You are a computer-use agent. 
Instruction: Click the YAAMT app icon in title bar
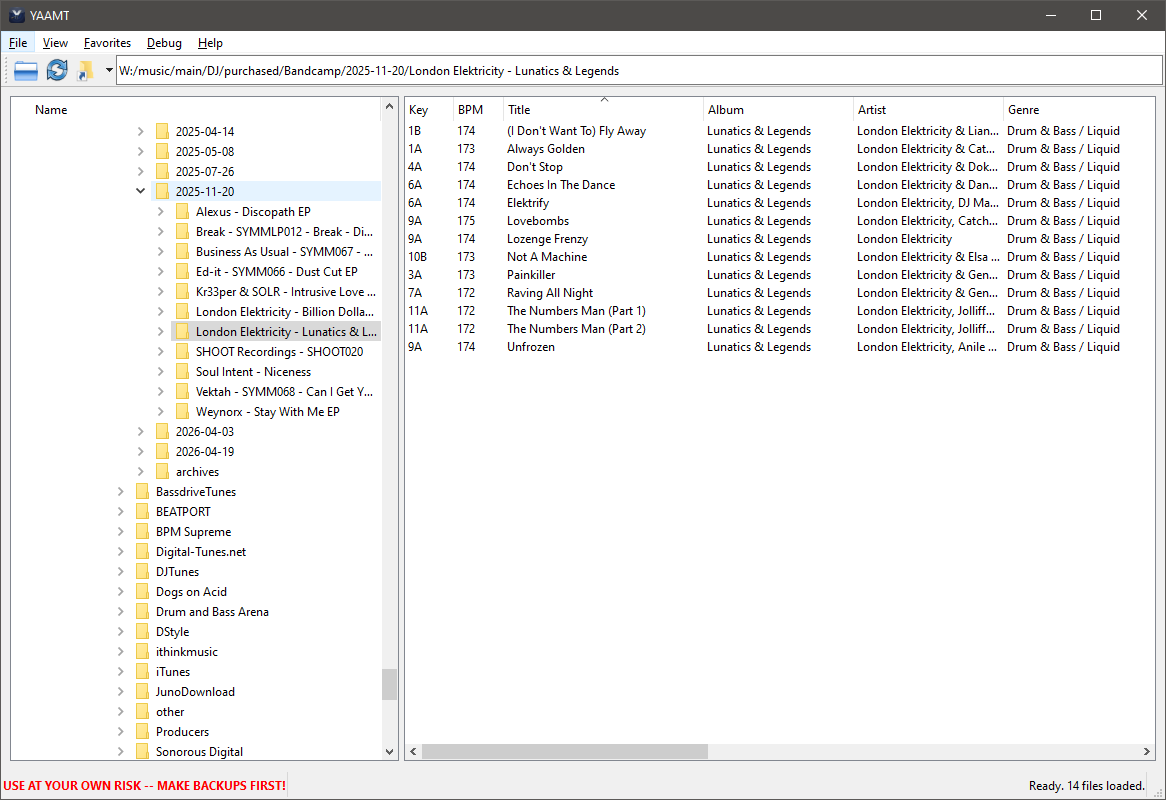(16, 15)
